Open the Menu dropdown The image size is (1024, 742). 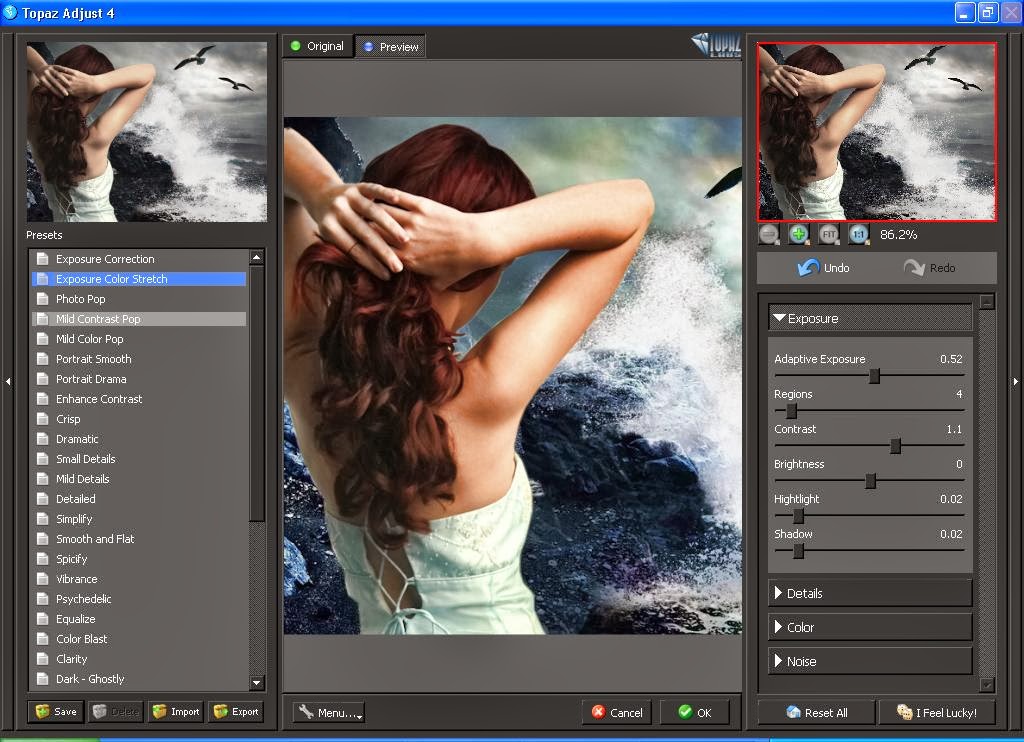point(329,713)
